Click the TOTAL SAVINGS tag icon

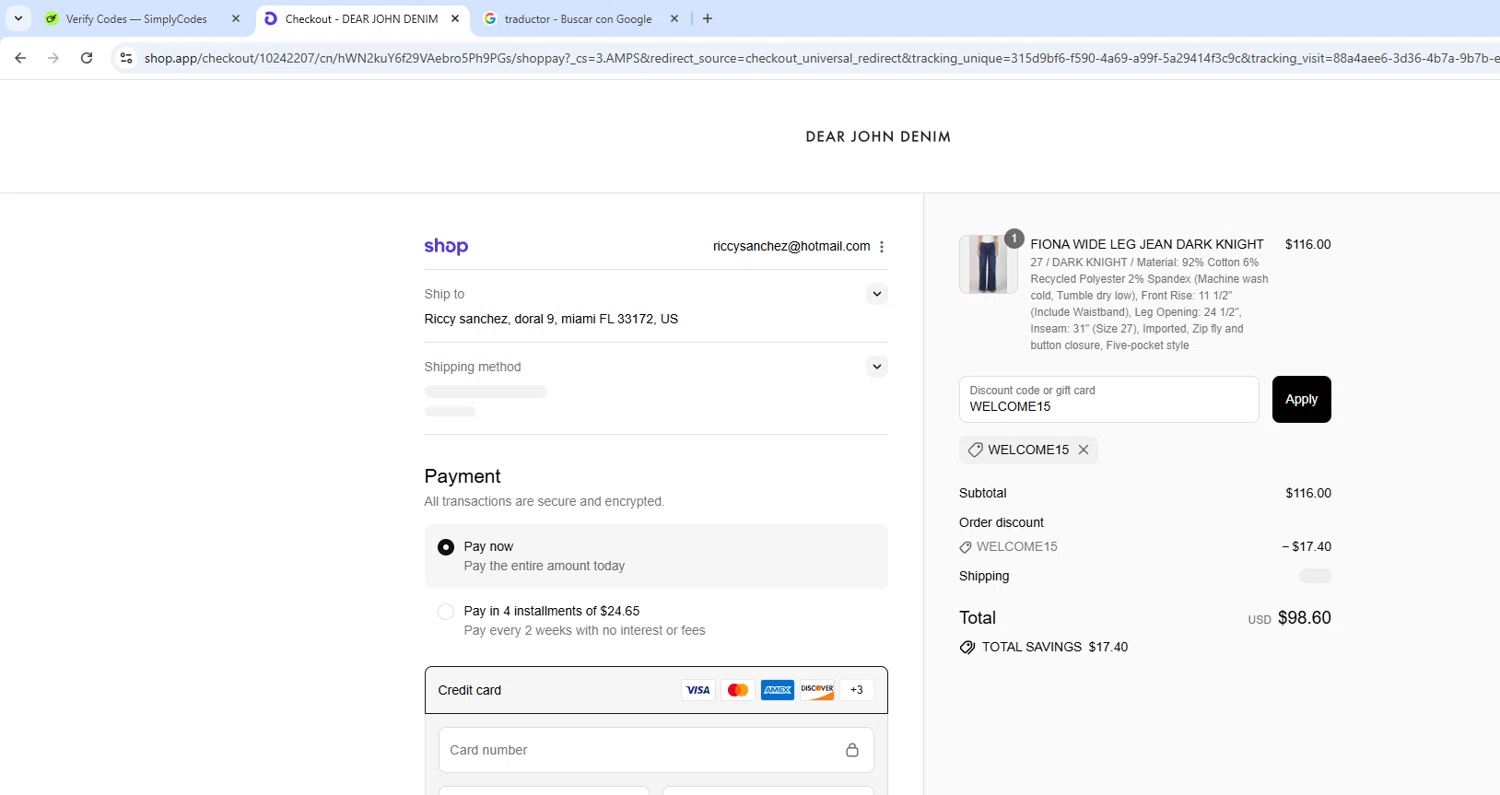967,647
